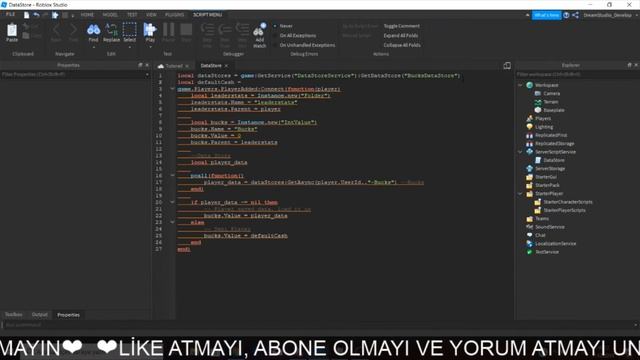Click the What's New button
Screen dimensions: 640x360
(x=547, y=15)
